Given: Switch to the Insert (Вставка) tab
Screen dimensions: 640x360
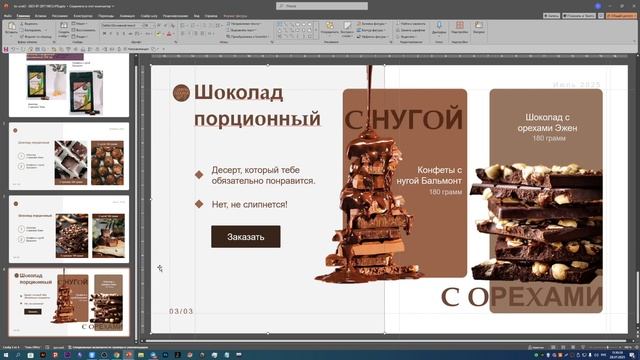Looking at the screenshot, I should pyautogui.click(x=40, y=16).
